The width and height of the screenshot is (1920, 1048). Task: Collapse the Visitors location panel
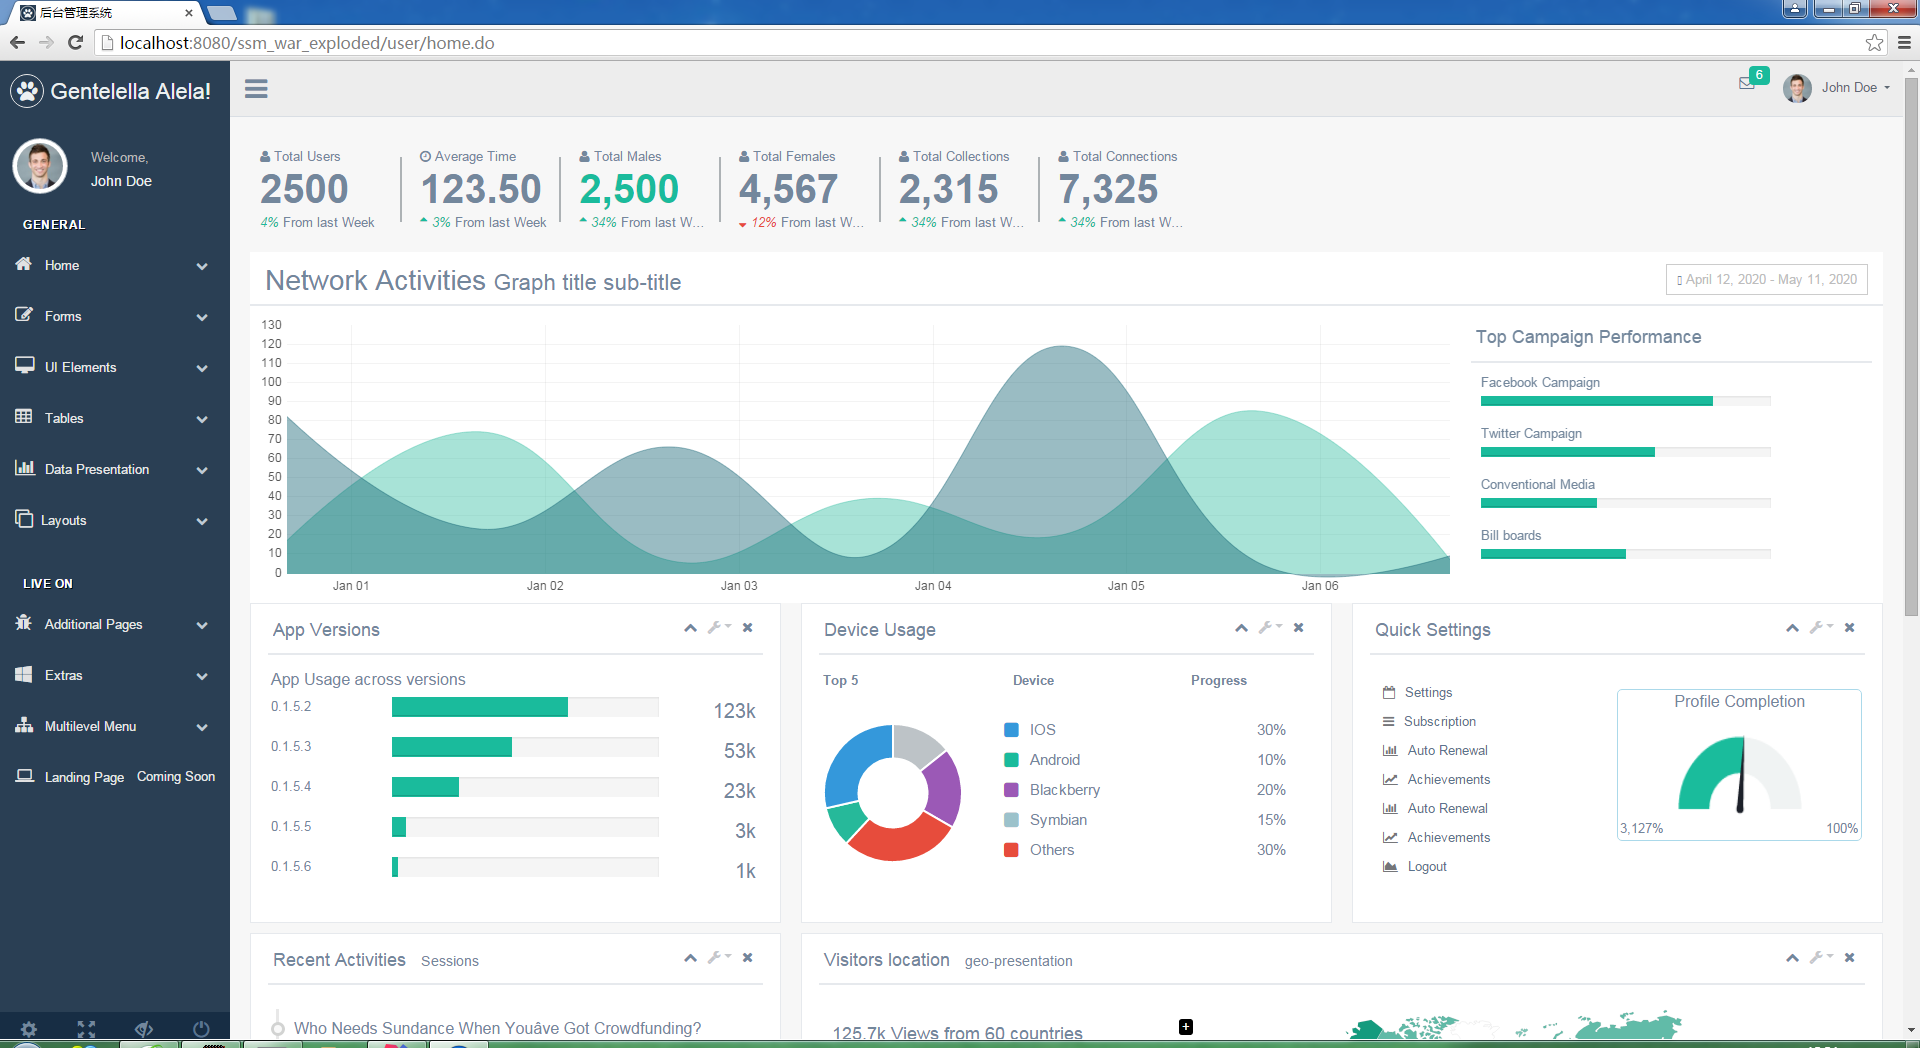(x=1792, y=958)
